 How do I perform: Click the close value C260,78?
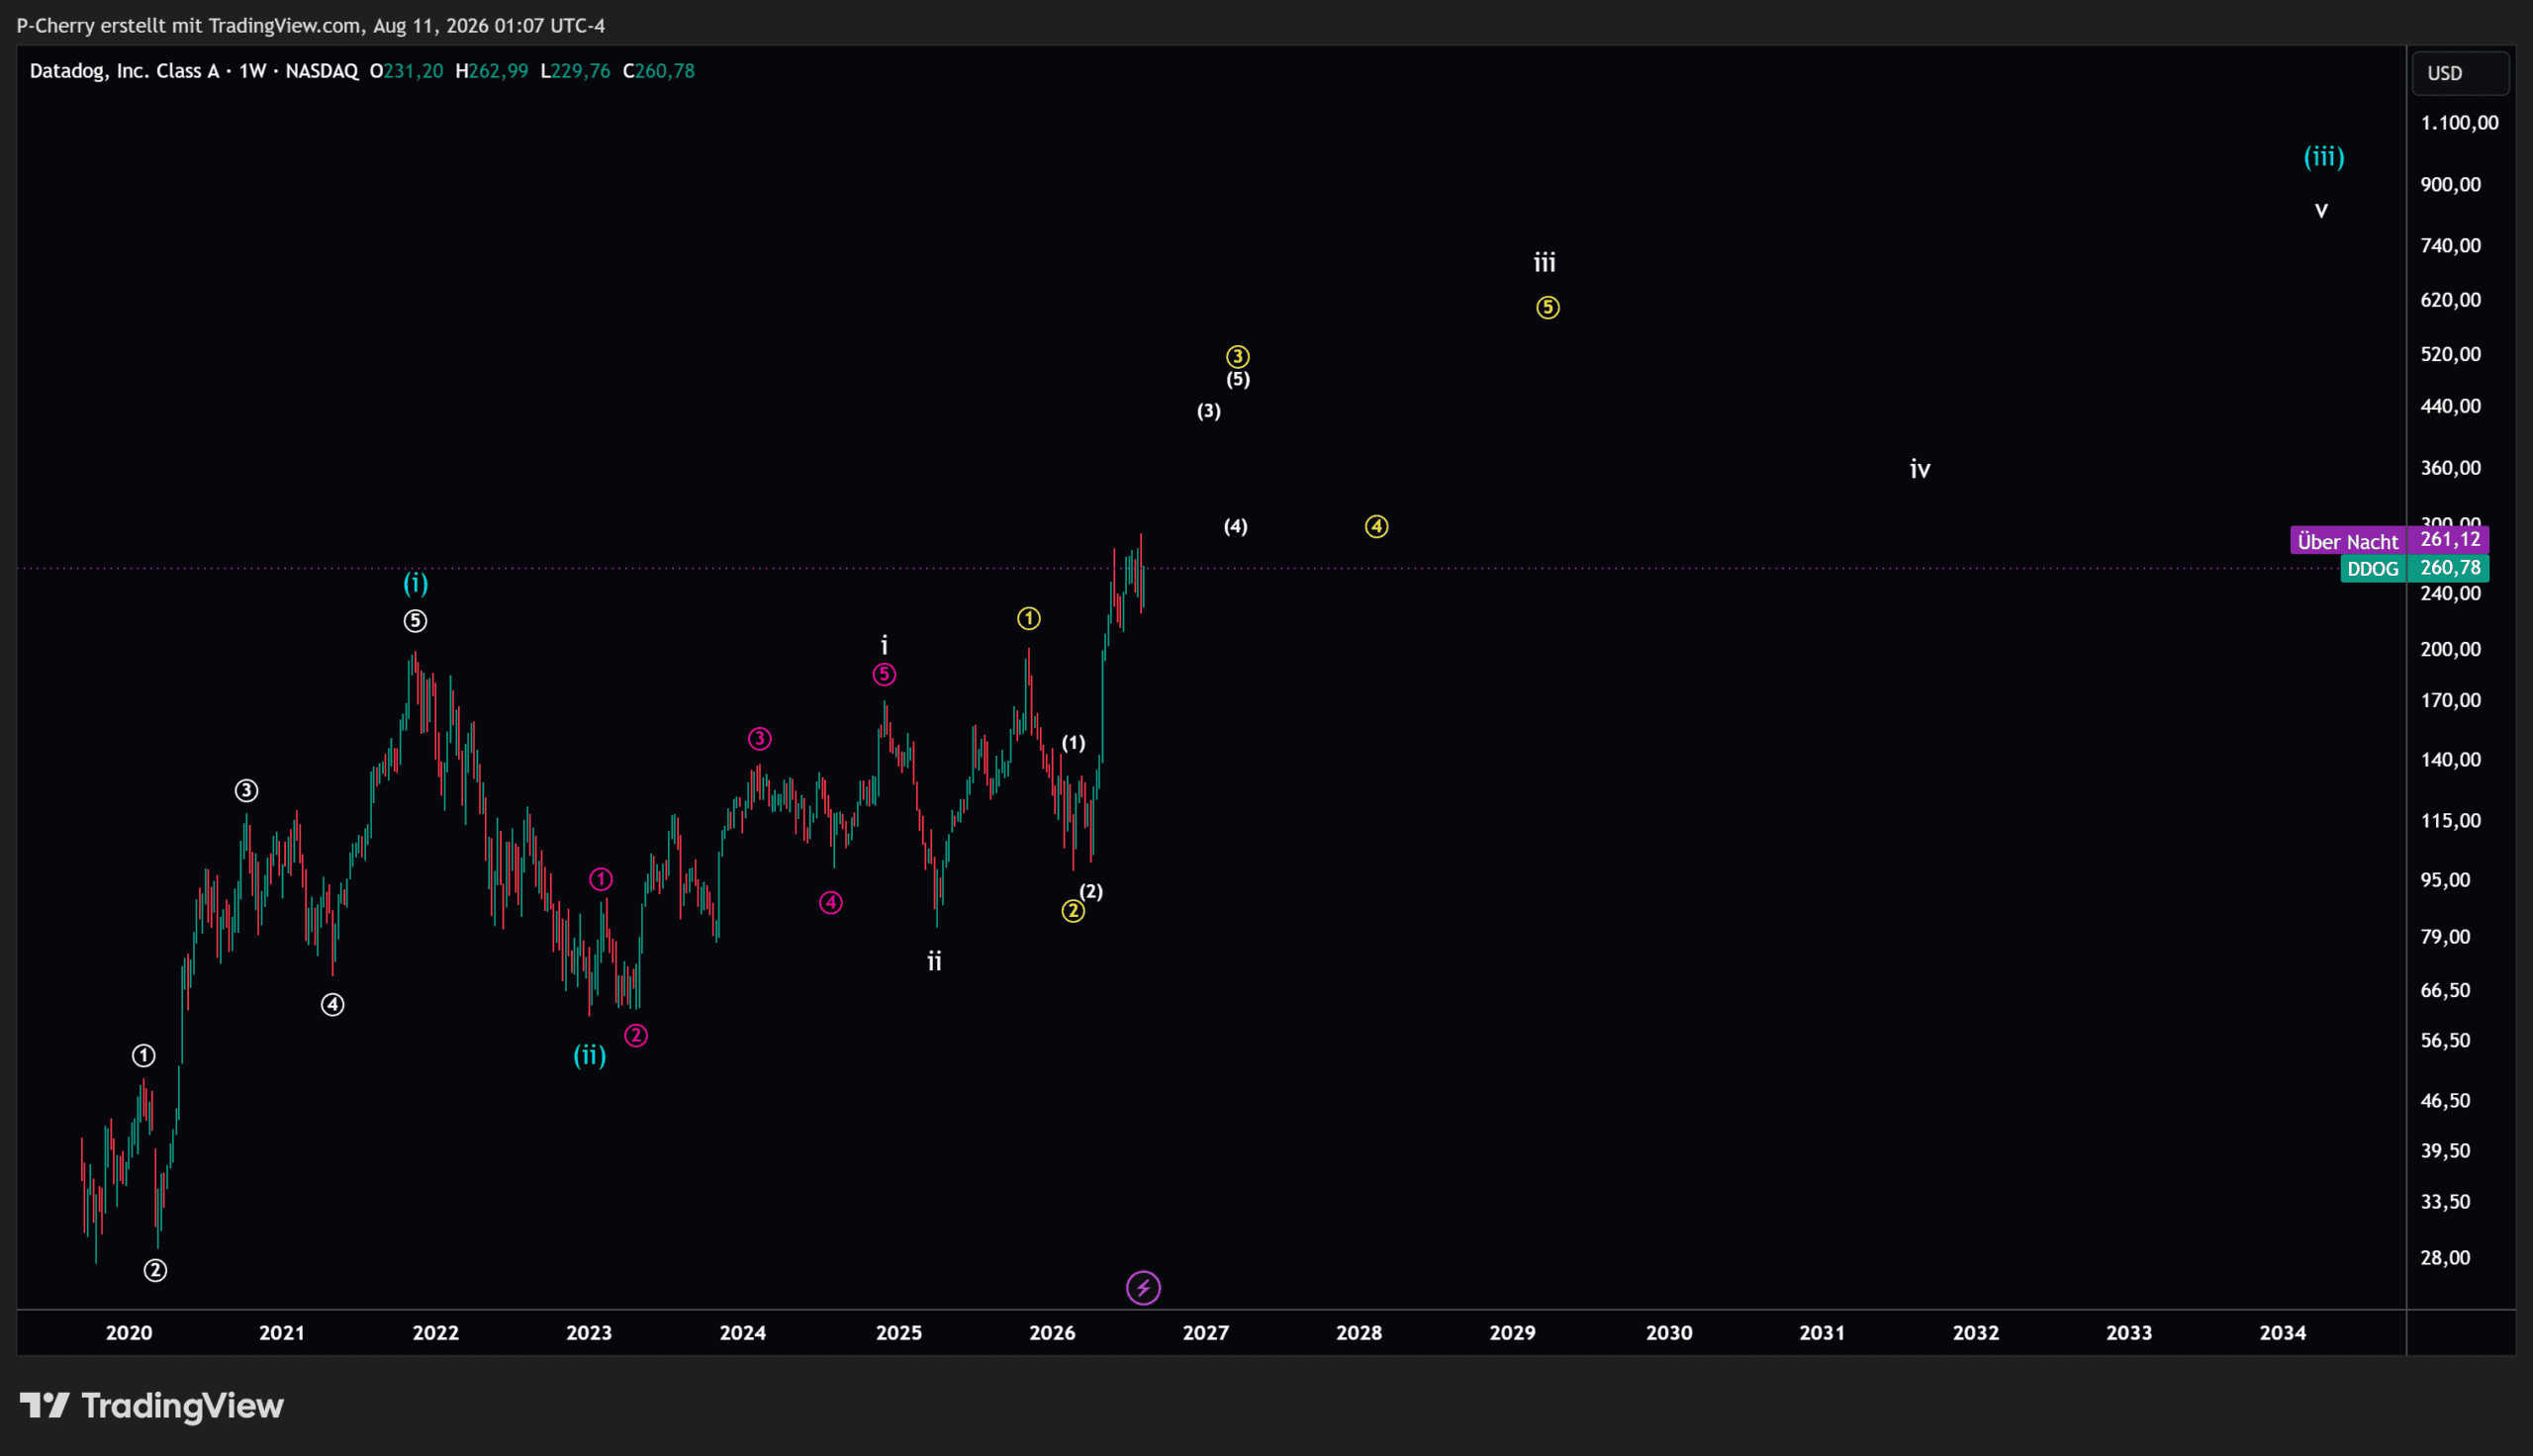pyautogui.click(x=658, y=71)
